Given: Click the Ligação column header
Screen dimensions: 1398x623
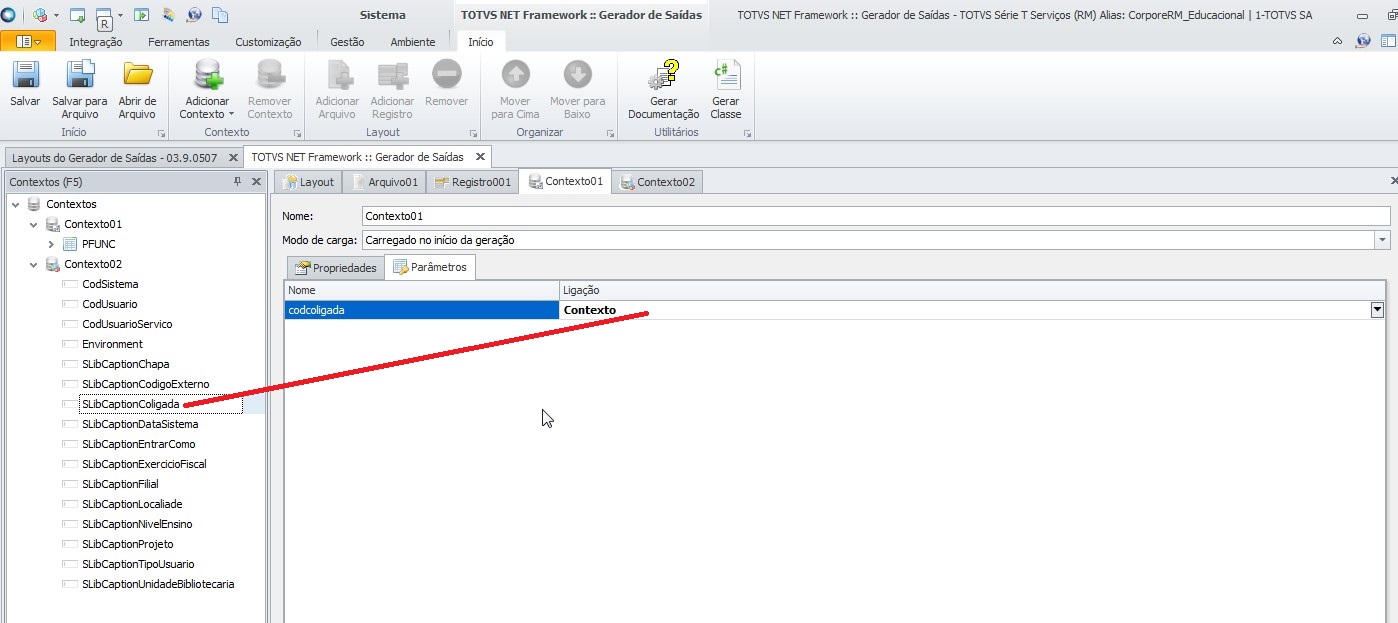Looking at the screenshot, I should [x=974, y=290].
